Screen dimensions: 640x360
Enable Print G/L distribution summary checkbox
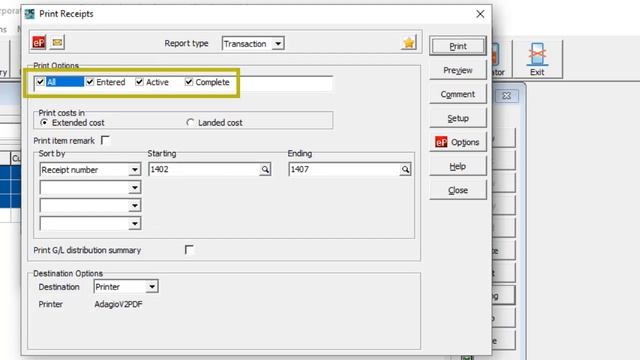pos(189,249)
